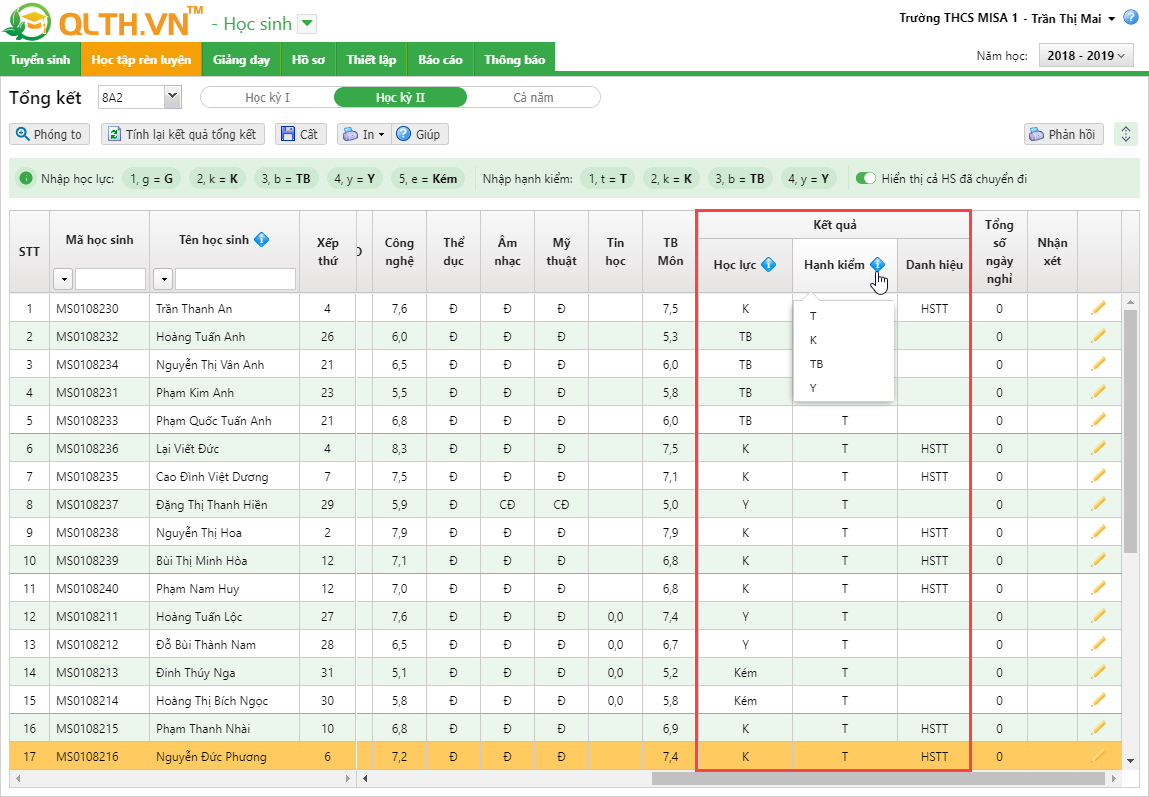Click the Xếp thứ column header
Image resolution: width=1149 pixels, height=797 pixels.
[328, 251]
